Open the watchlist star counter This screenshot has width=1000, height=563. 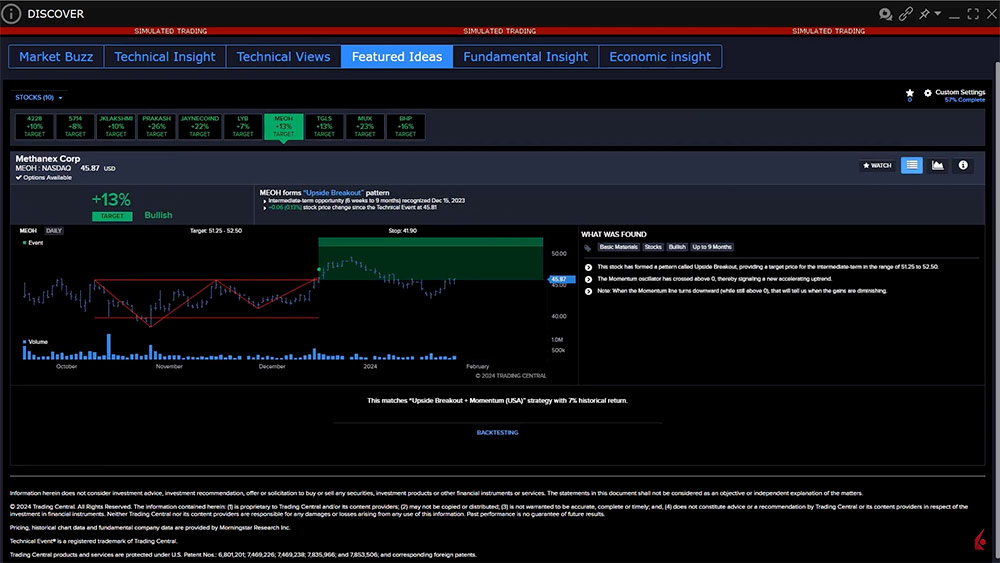point(910,94)
